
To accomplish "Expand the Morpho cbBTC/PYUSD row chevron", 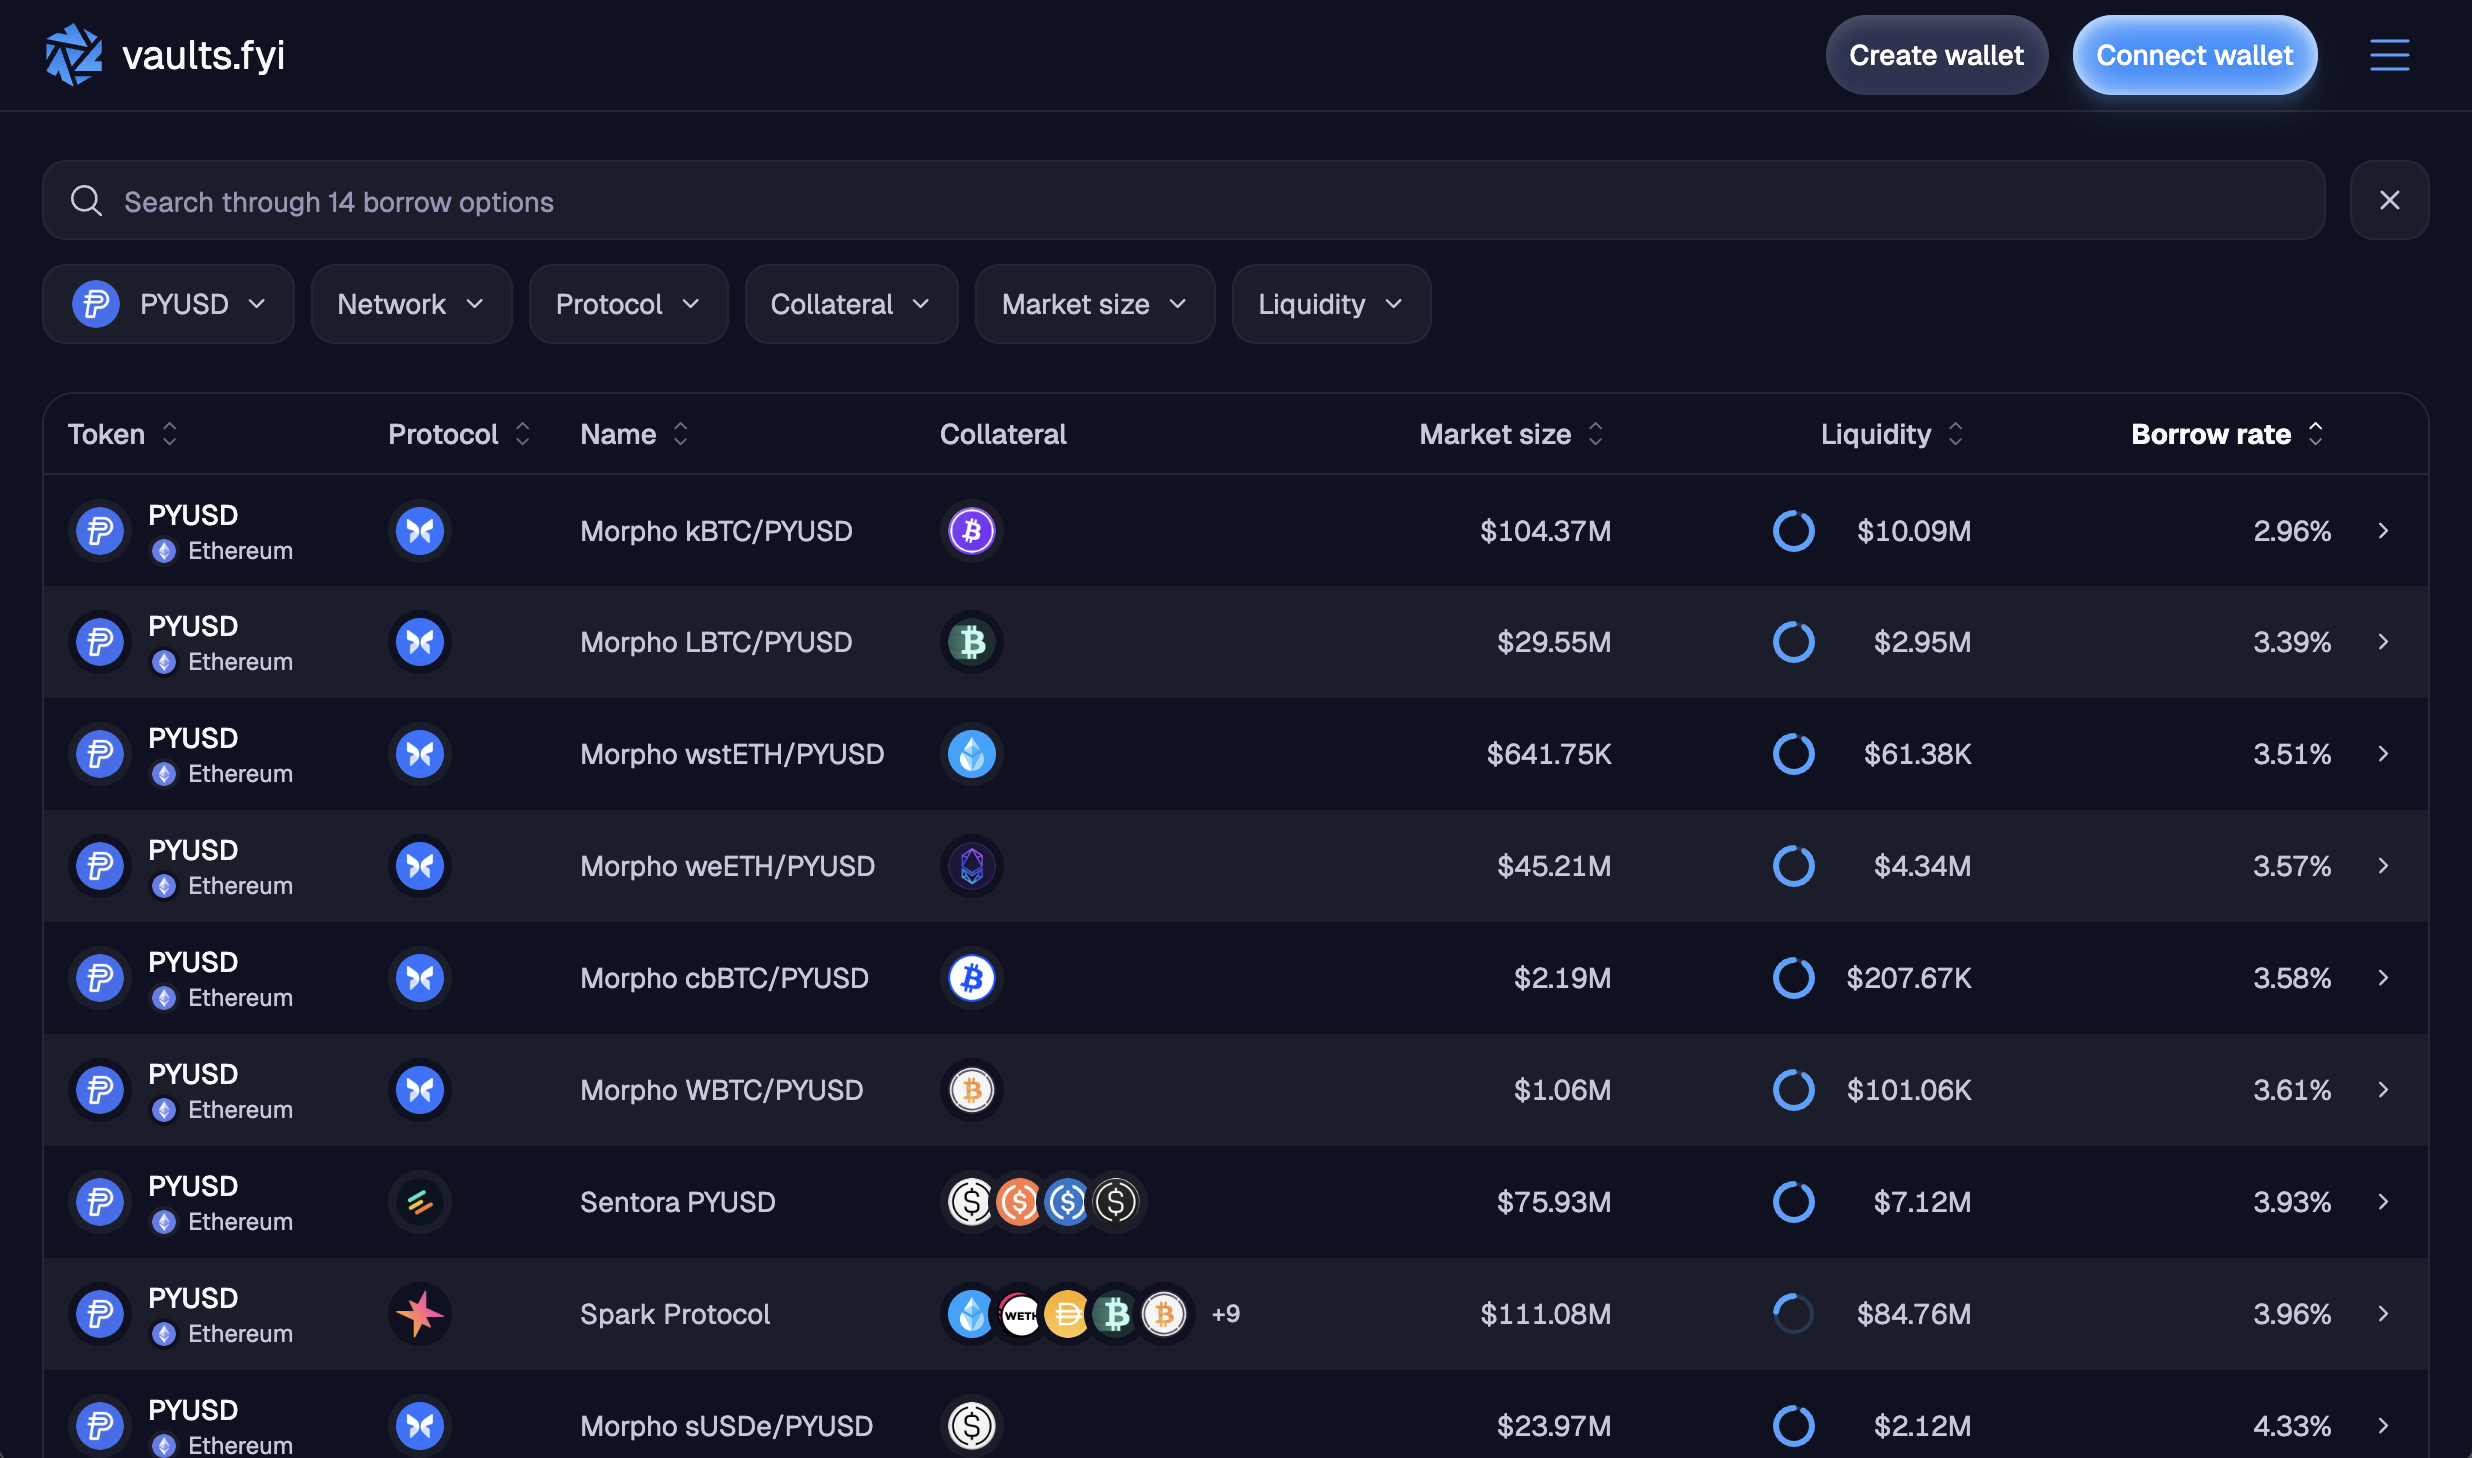I will click(2383, 978).
